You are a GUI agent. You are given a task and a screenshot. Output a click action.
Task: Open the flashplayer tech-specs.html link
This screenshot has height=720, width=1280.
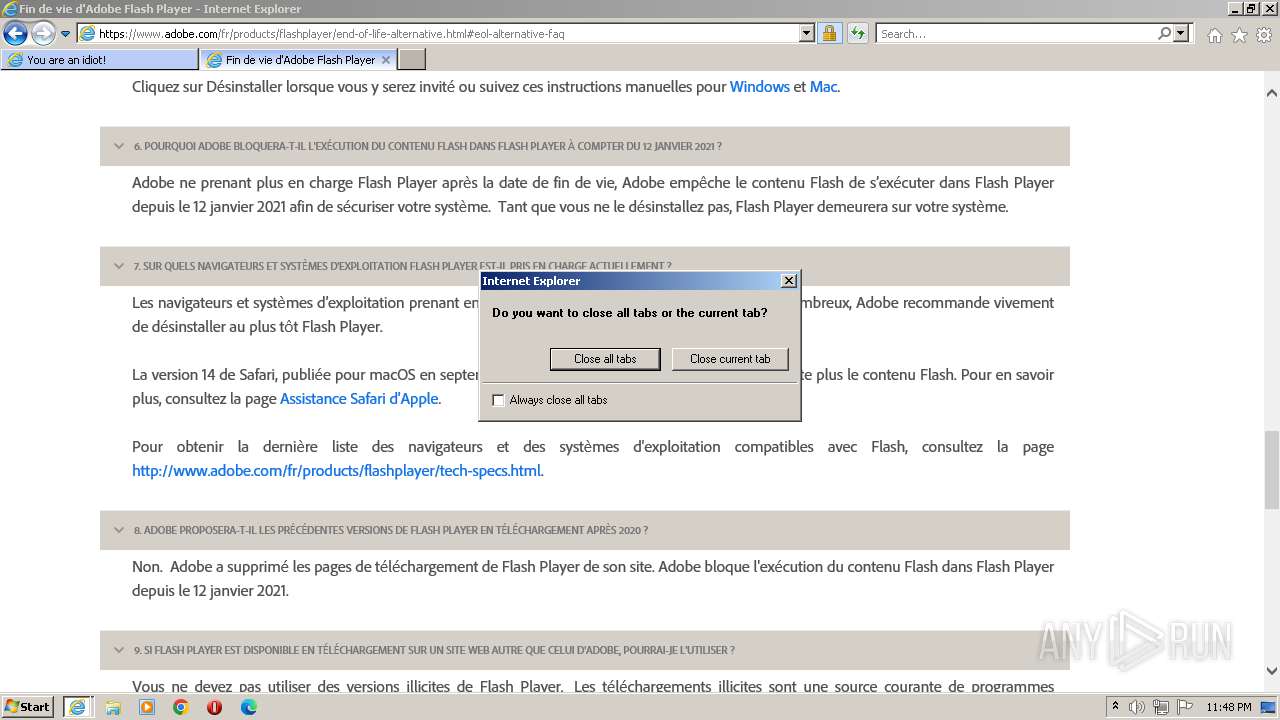click(336, 471)
